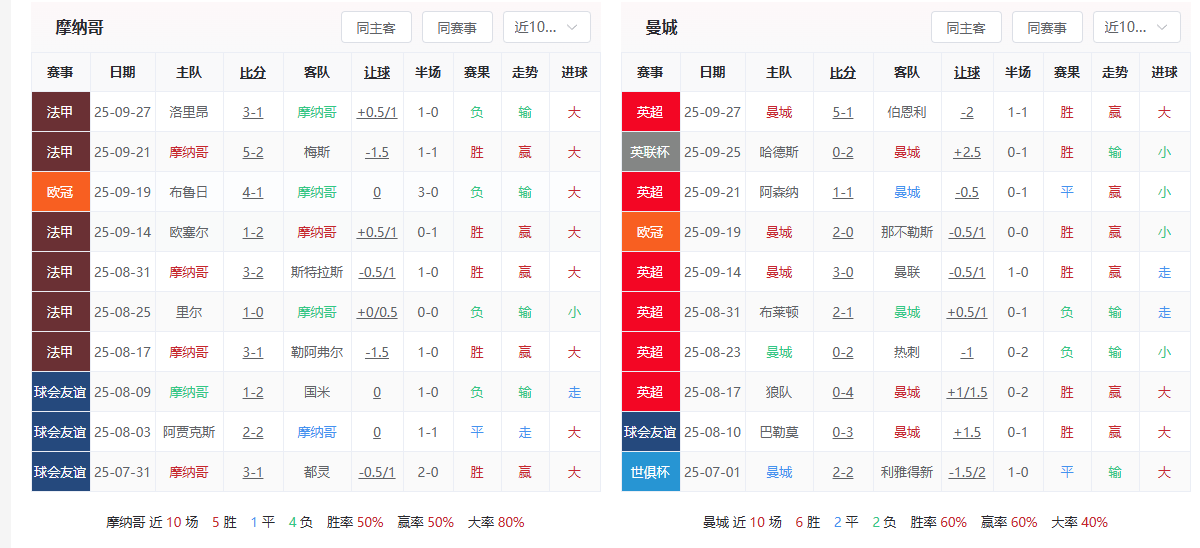This screenshot has height=548, width=1200.
Task: Click the gray 英联杯 competition tag
Action: [x=650, y=152]
